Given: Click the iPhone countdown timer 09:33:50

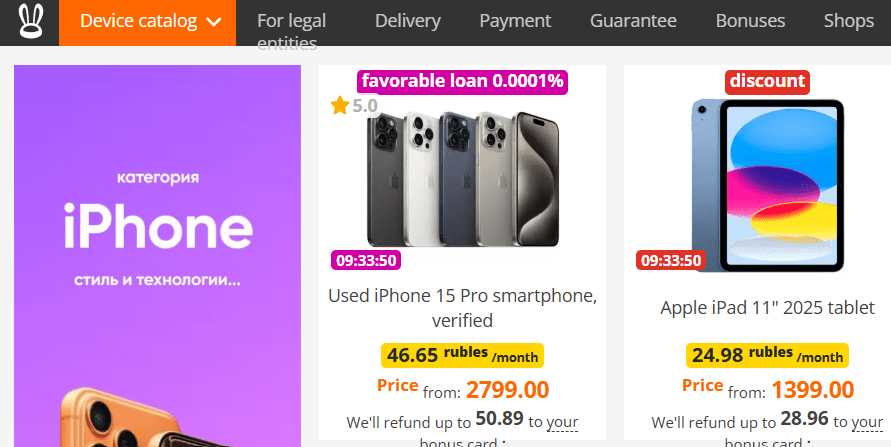Looking at the screenshot, I should [x=365, y=261].
